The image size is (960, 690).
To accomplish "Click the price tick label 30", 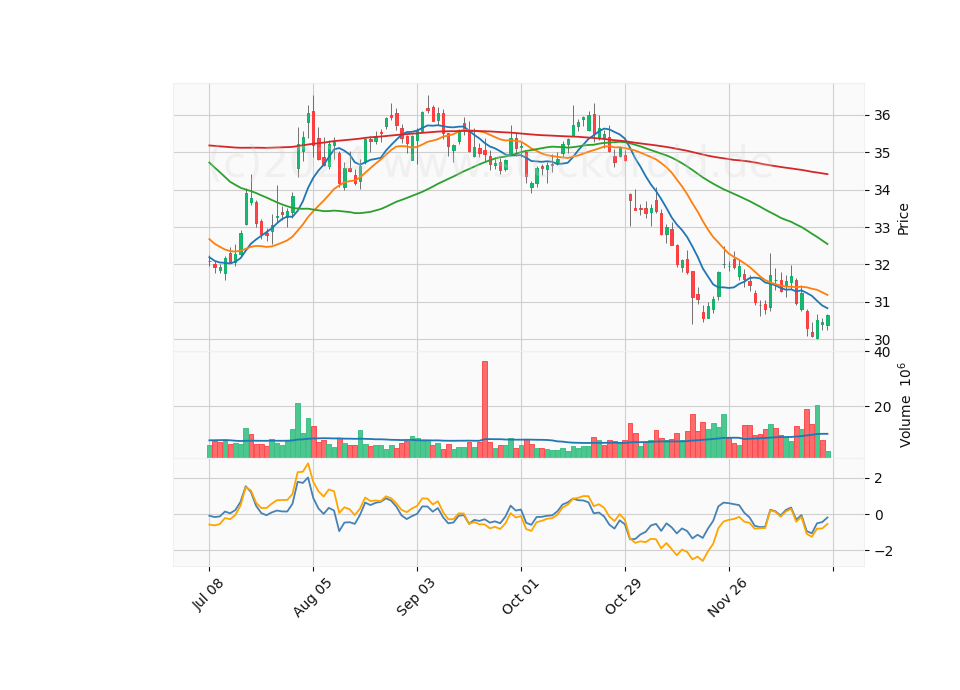I will point(882,340).
